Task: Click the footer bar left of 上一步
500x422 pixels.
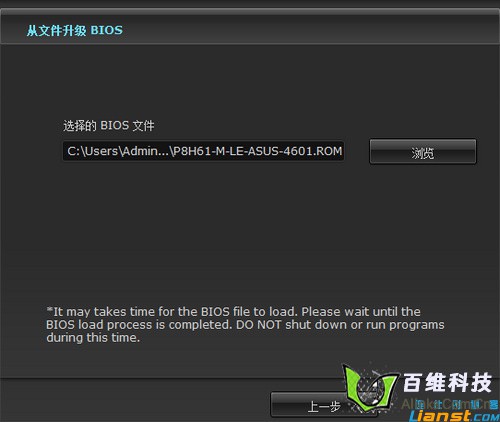Action: [135, 400]
